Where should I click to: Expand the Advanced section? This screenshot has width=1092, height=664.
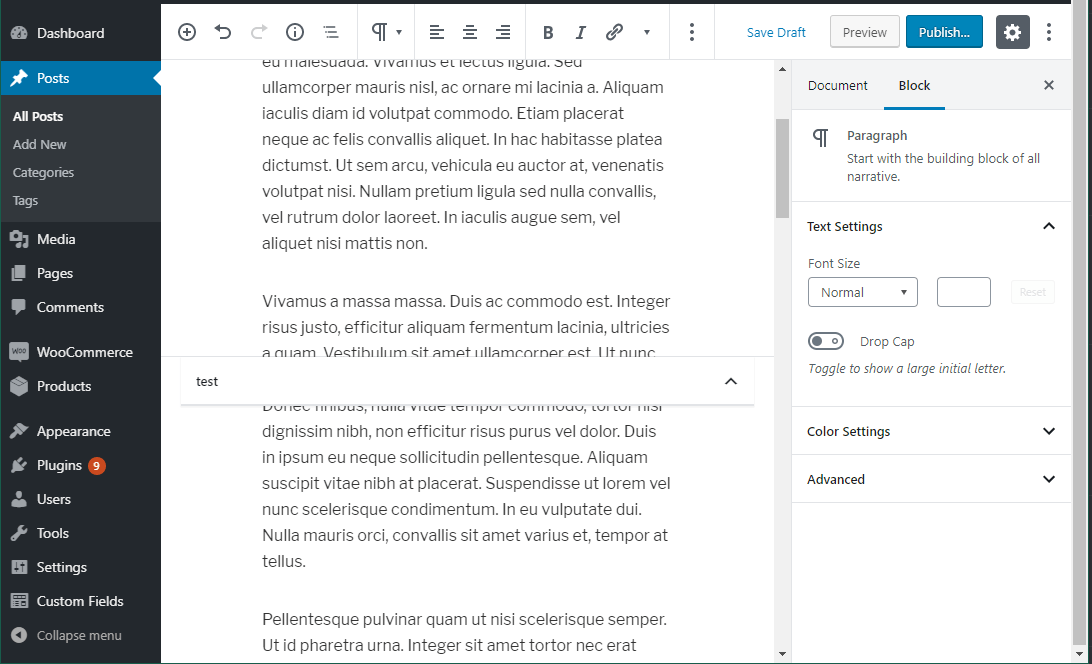(1048, 479)
